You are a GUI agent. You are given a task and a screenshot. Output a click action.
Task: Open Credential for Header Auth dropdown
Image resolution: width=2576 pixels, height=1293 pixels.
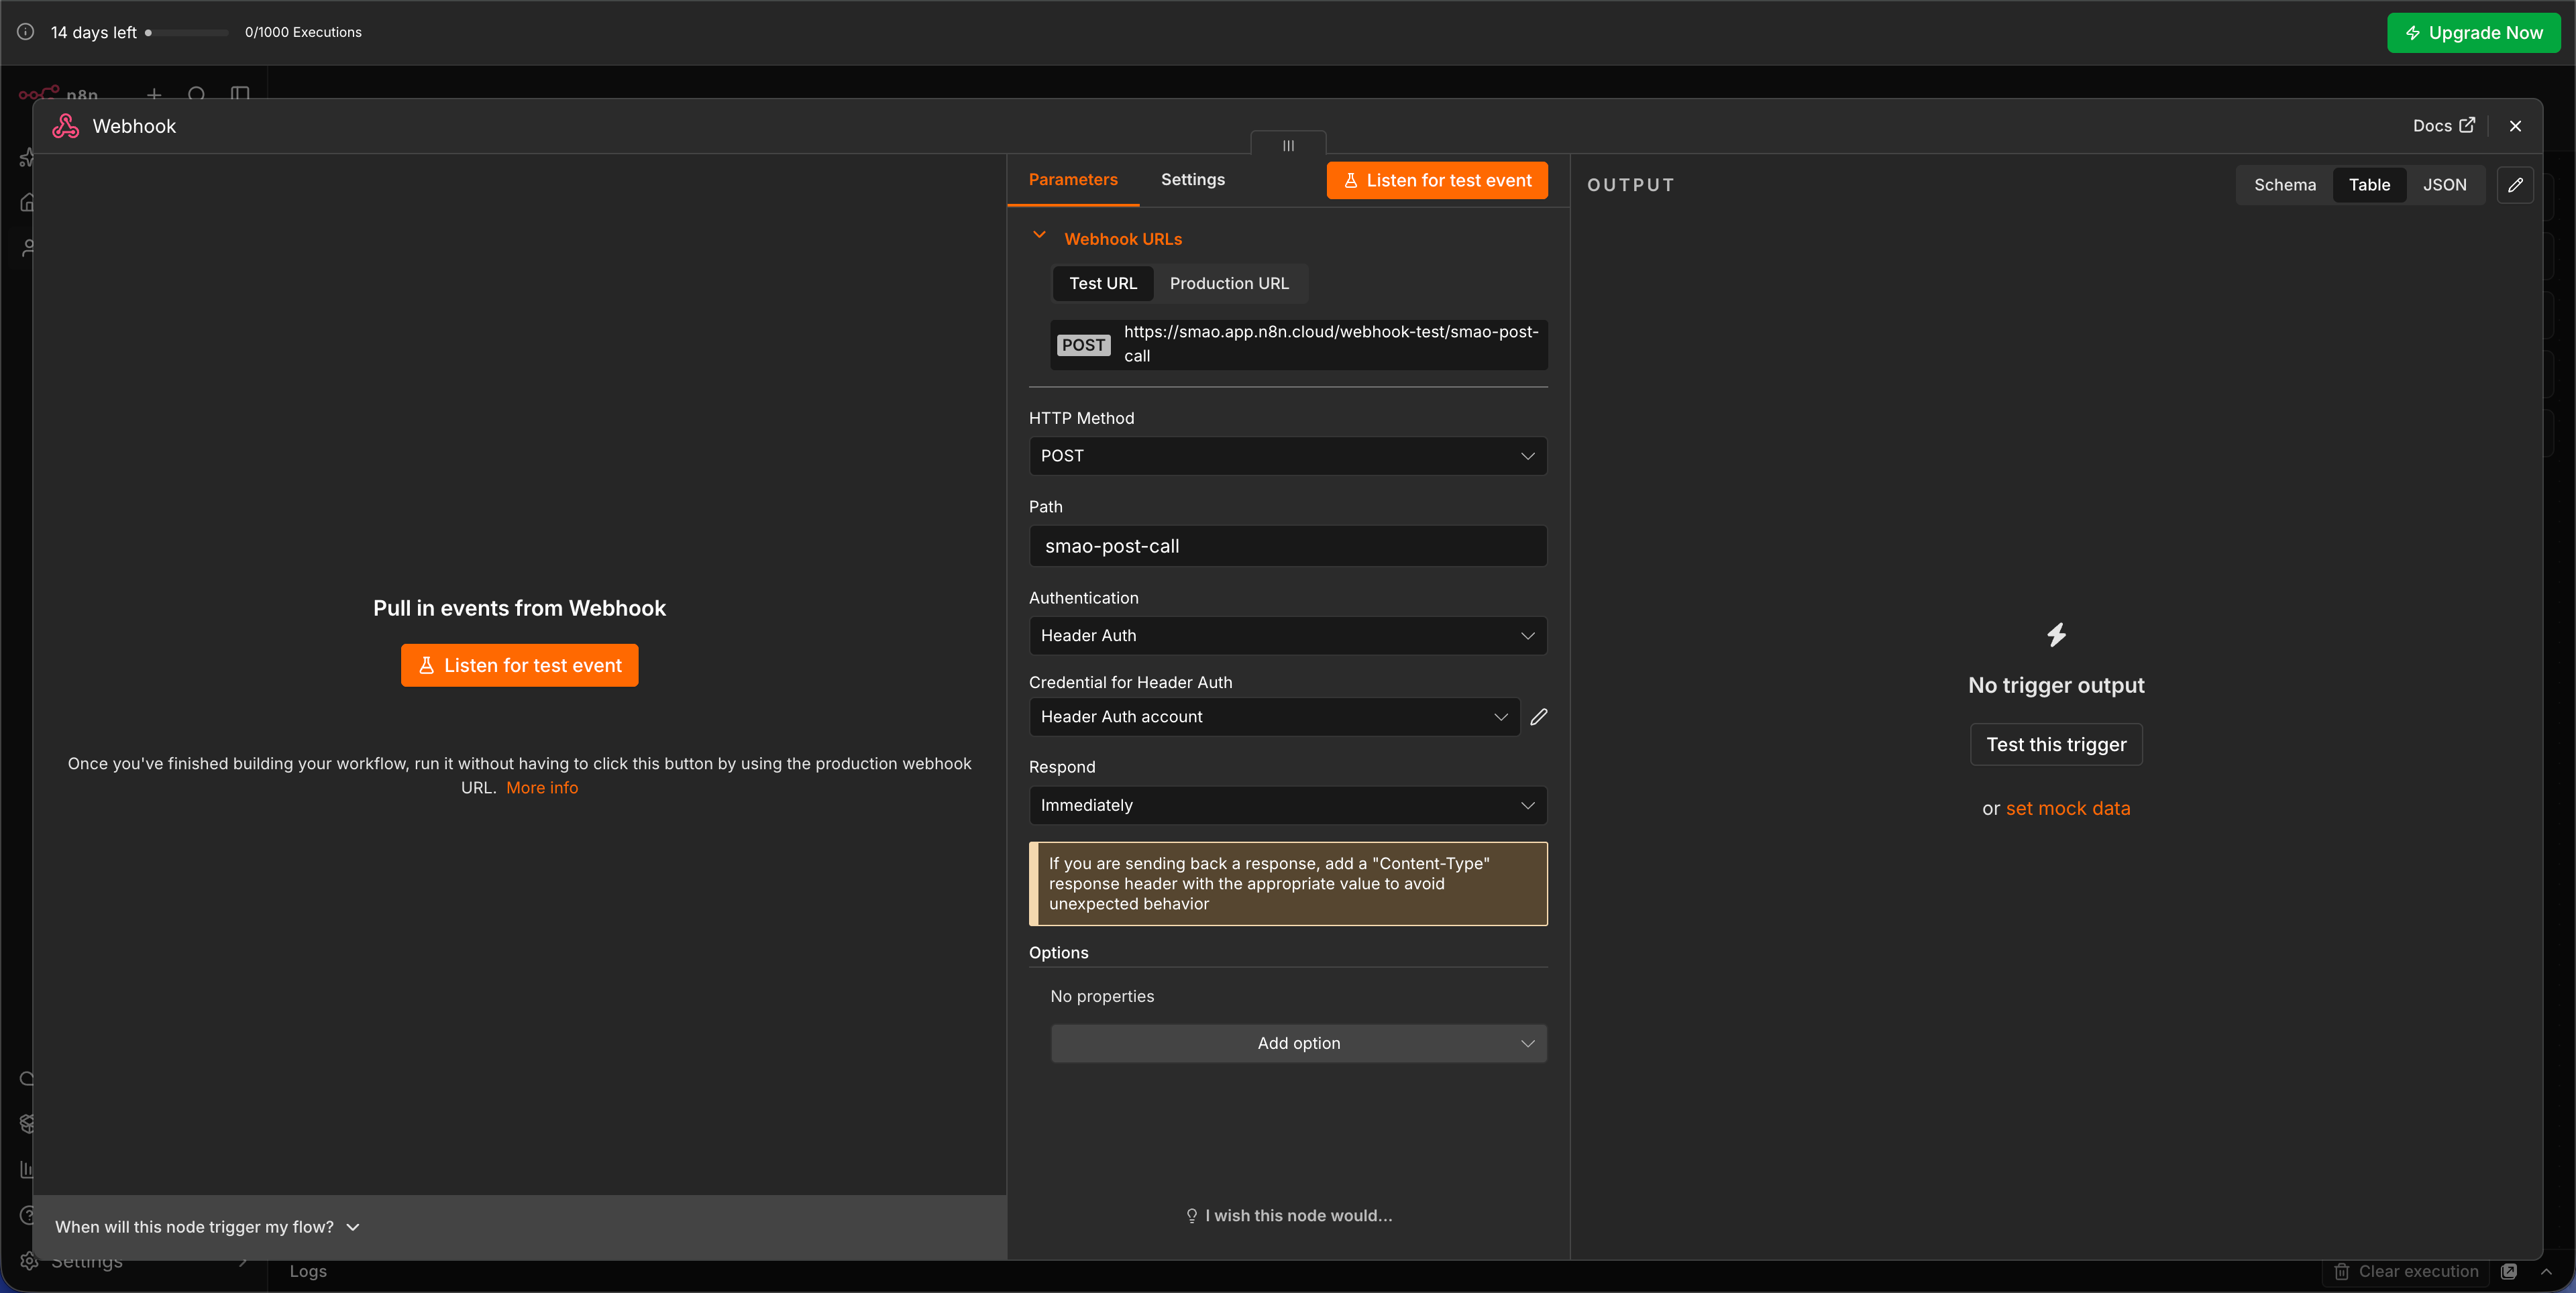coord(1274,717)
